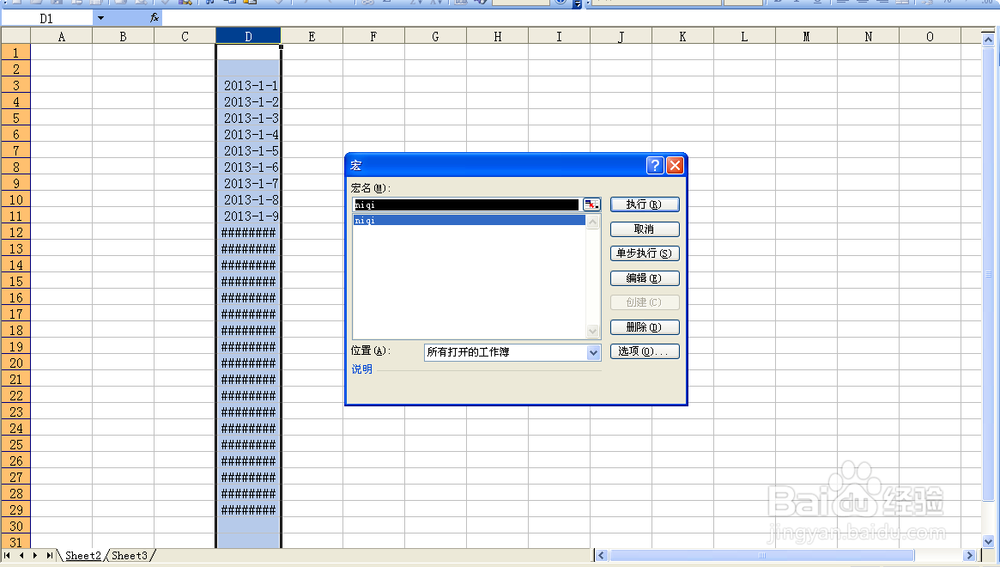Click the 单步执行 step-into button

tap(644, 253)
